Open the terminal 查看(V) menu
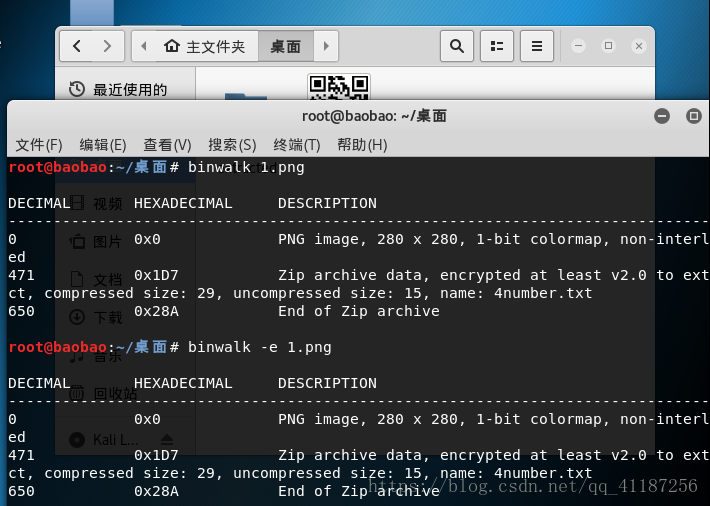Viewport: 710px width, 506px height. (x=167, y=145)
